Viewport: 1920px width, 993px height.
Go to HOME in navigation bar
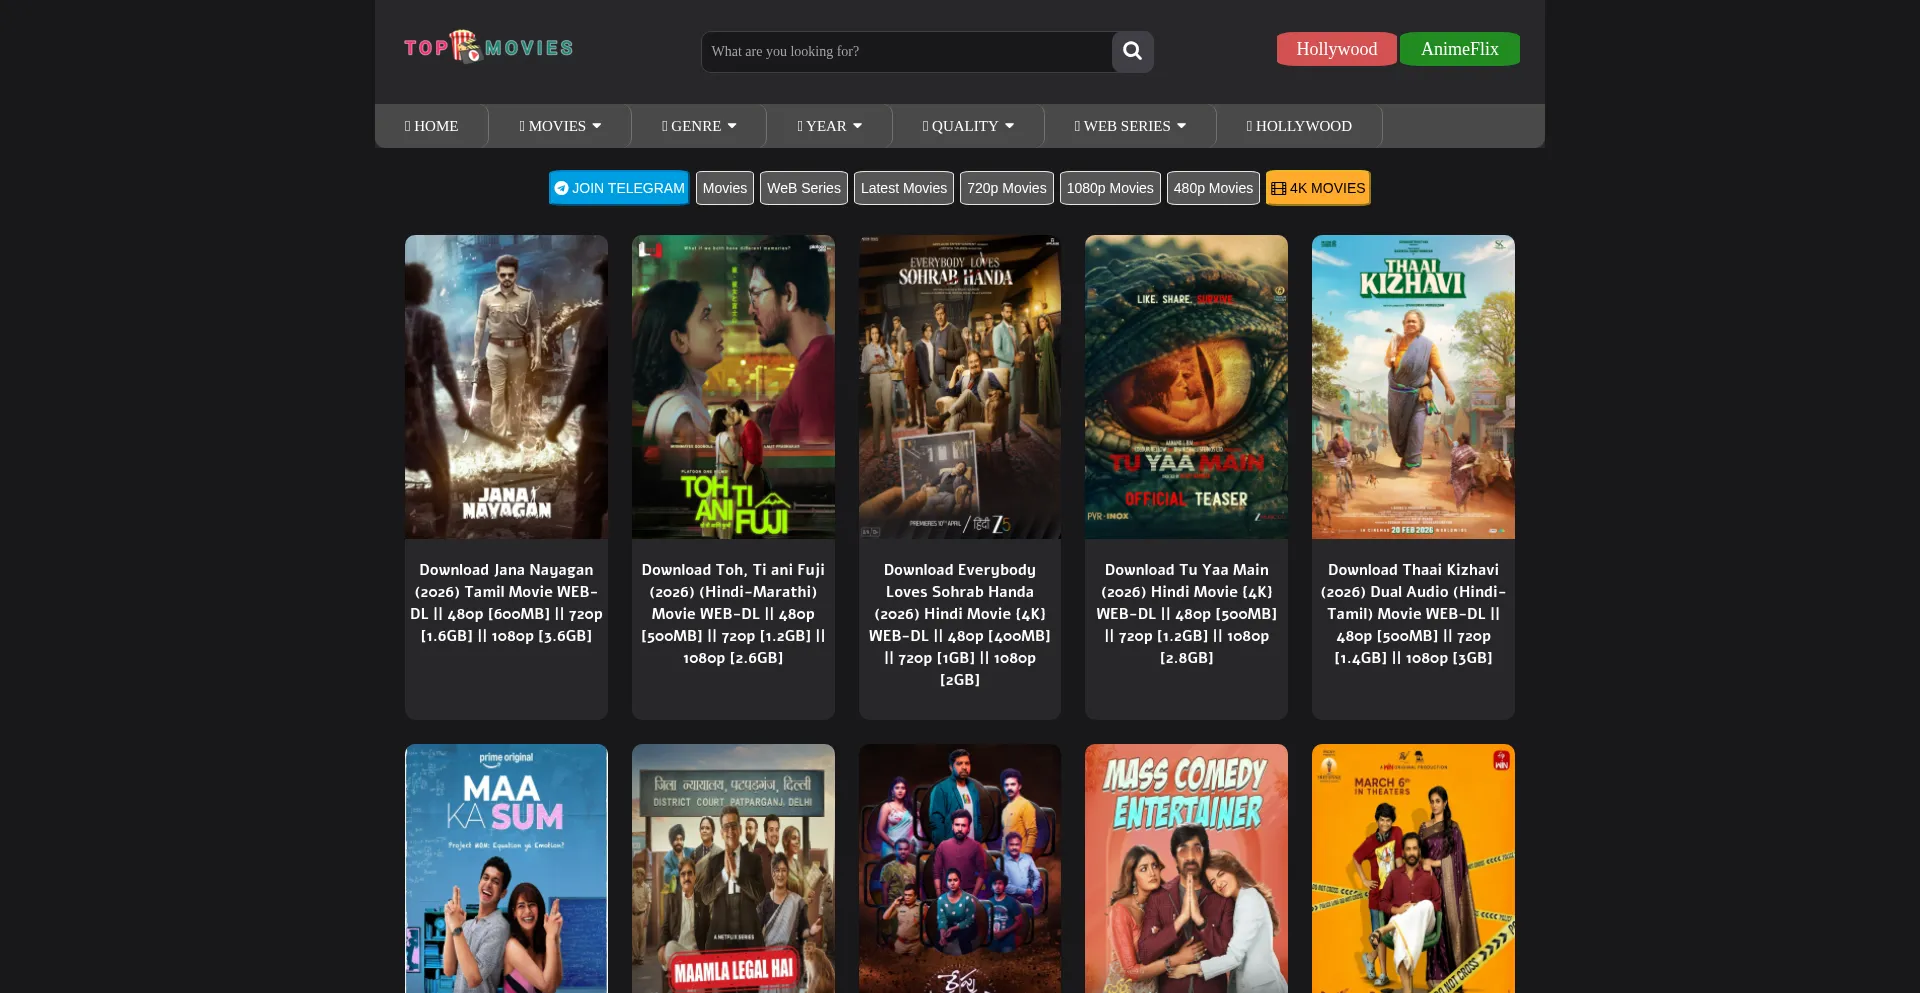[431, 126]
